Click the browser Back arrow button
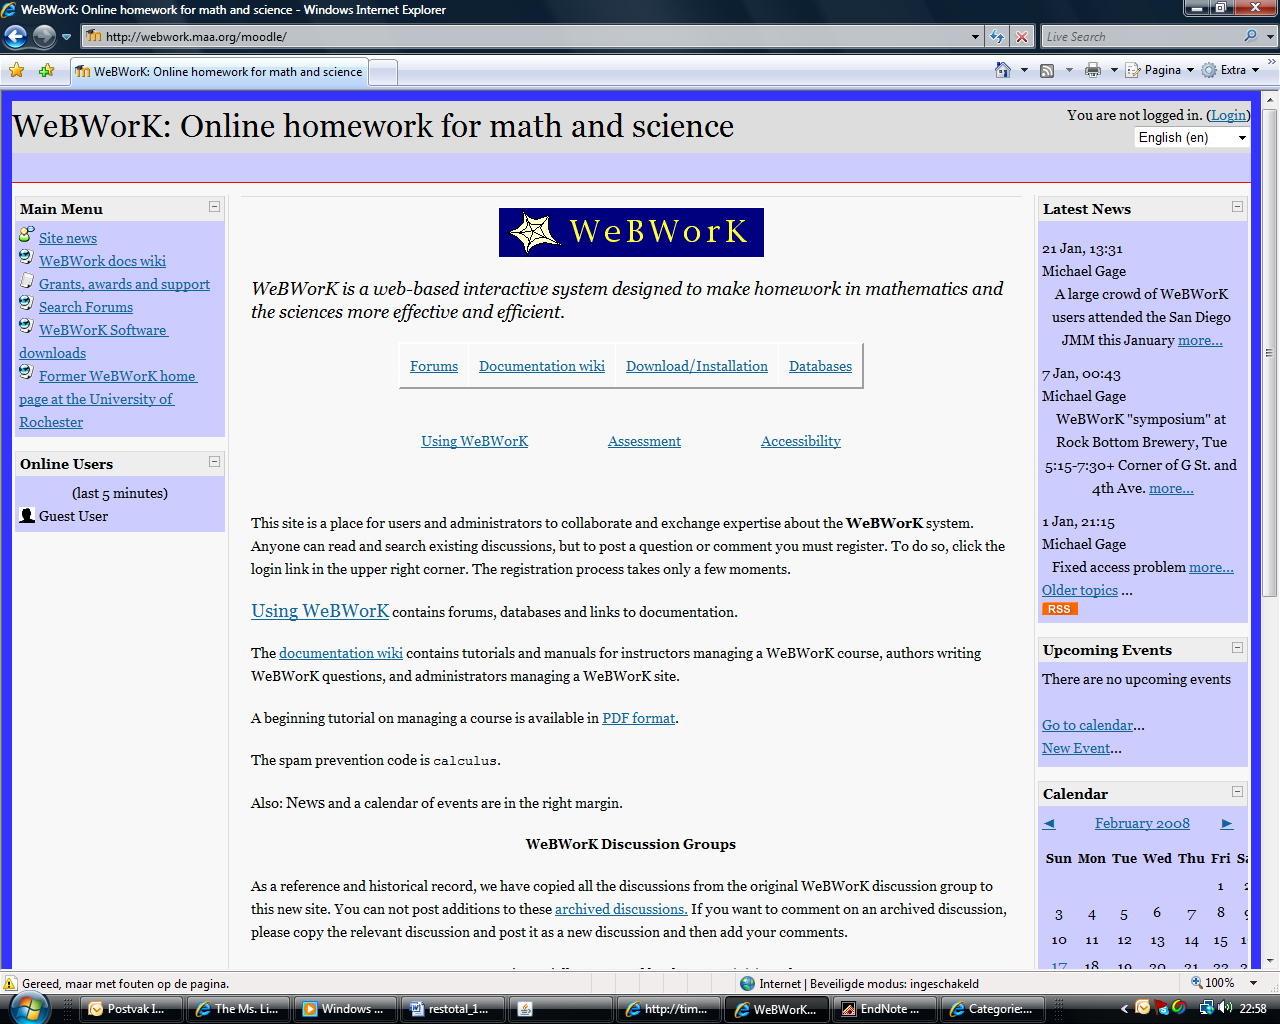Screen dimensions: 1280x1024 15,37
